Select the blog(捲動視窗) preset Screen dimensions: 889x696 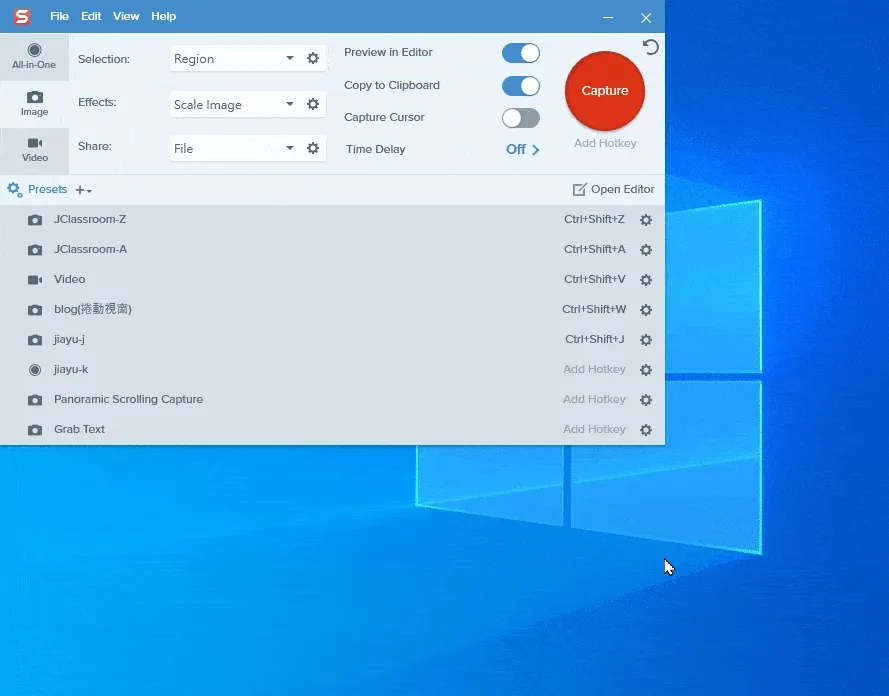332,309
